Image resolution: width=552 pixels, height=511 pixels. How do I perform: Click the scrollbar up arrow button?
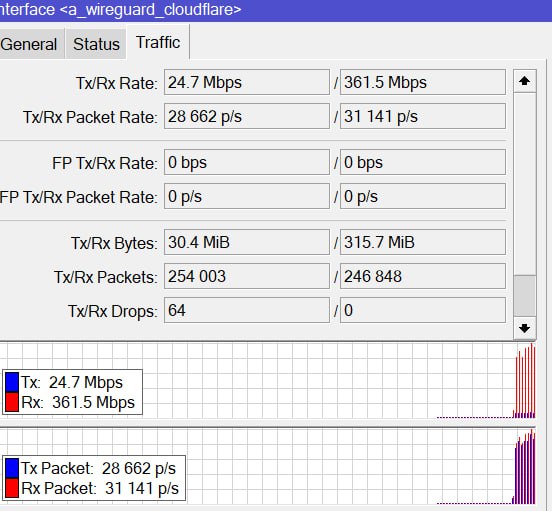[525, 81]
